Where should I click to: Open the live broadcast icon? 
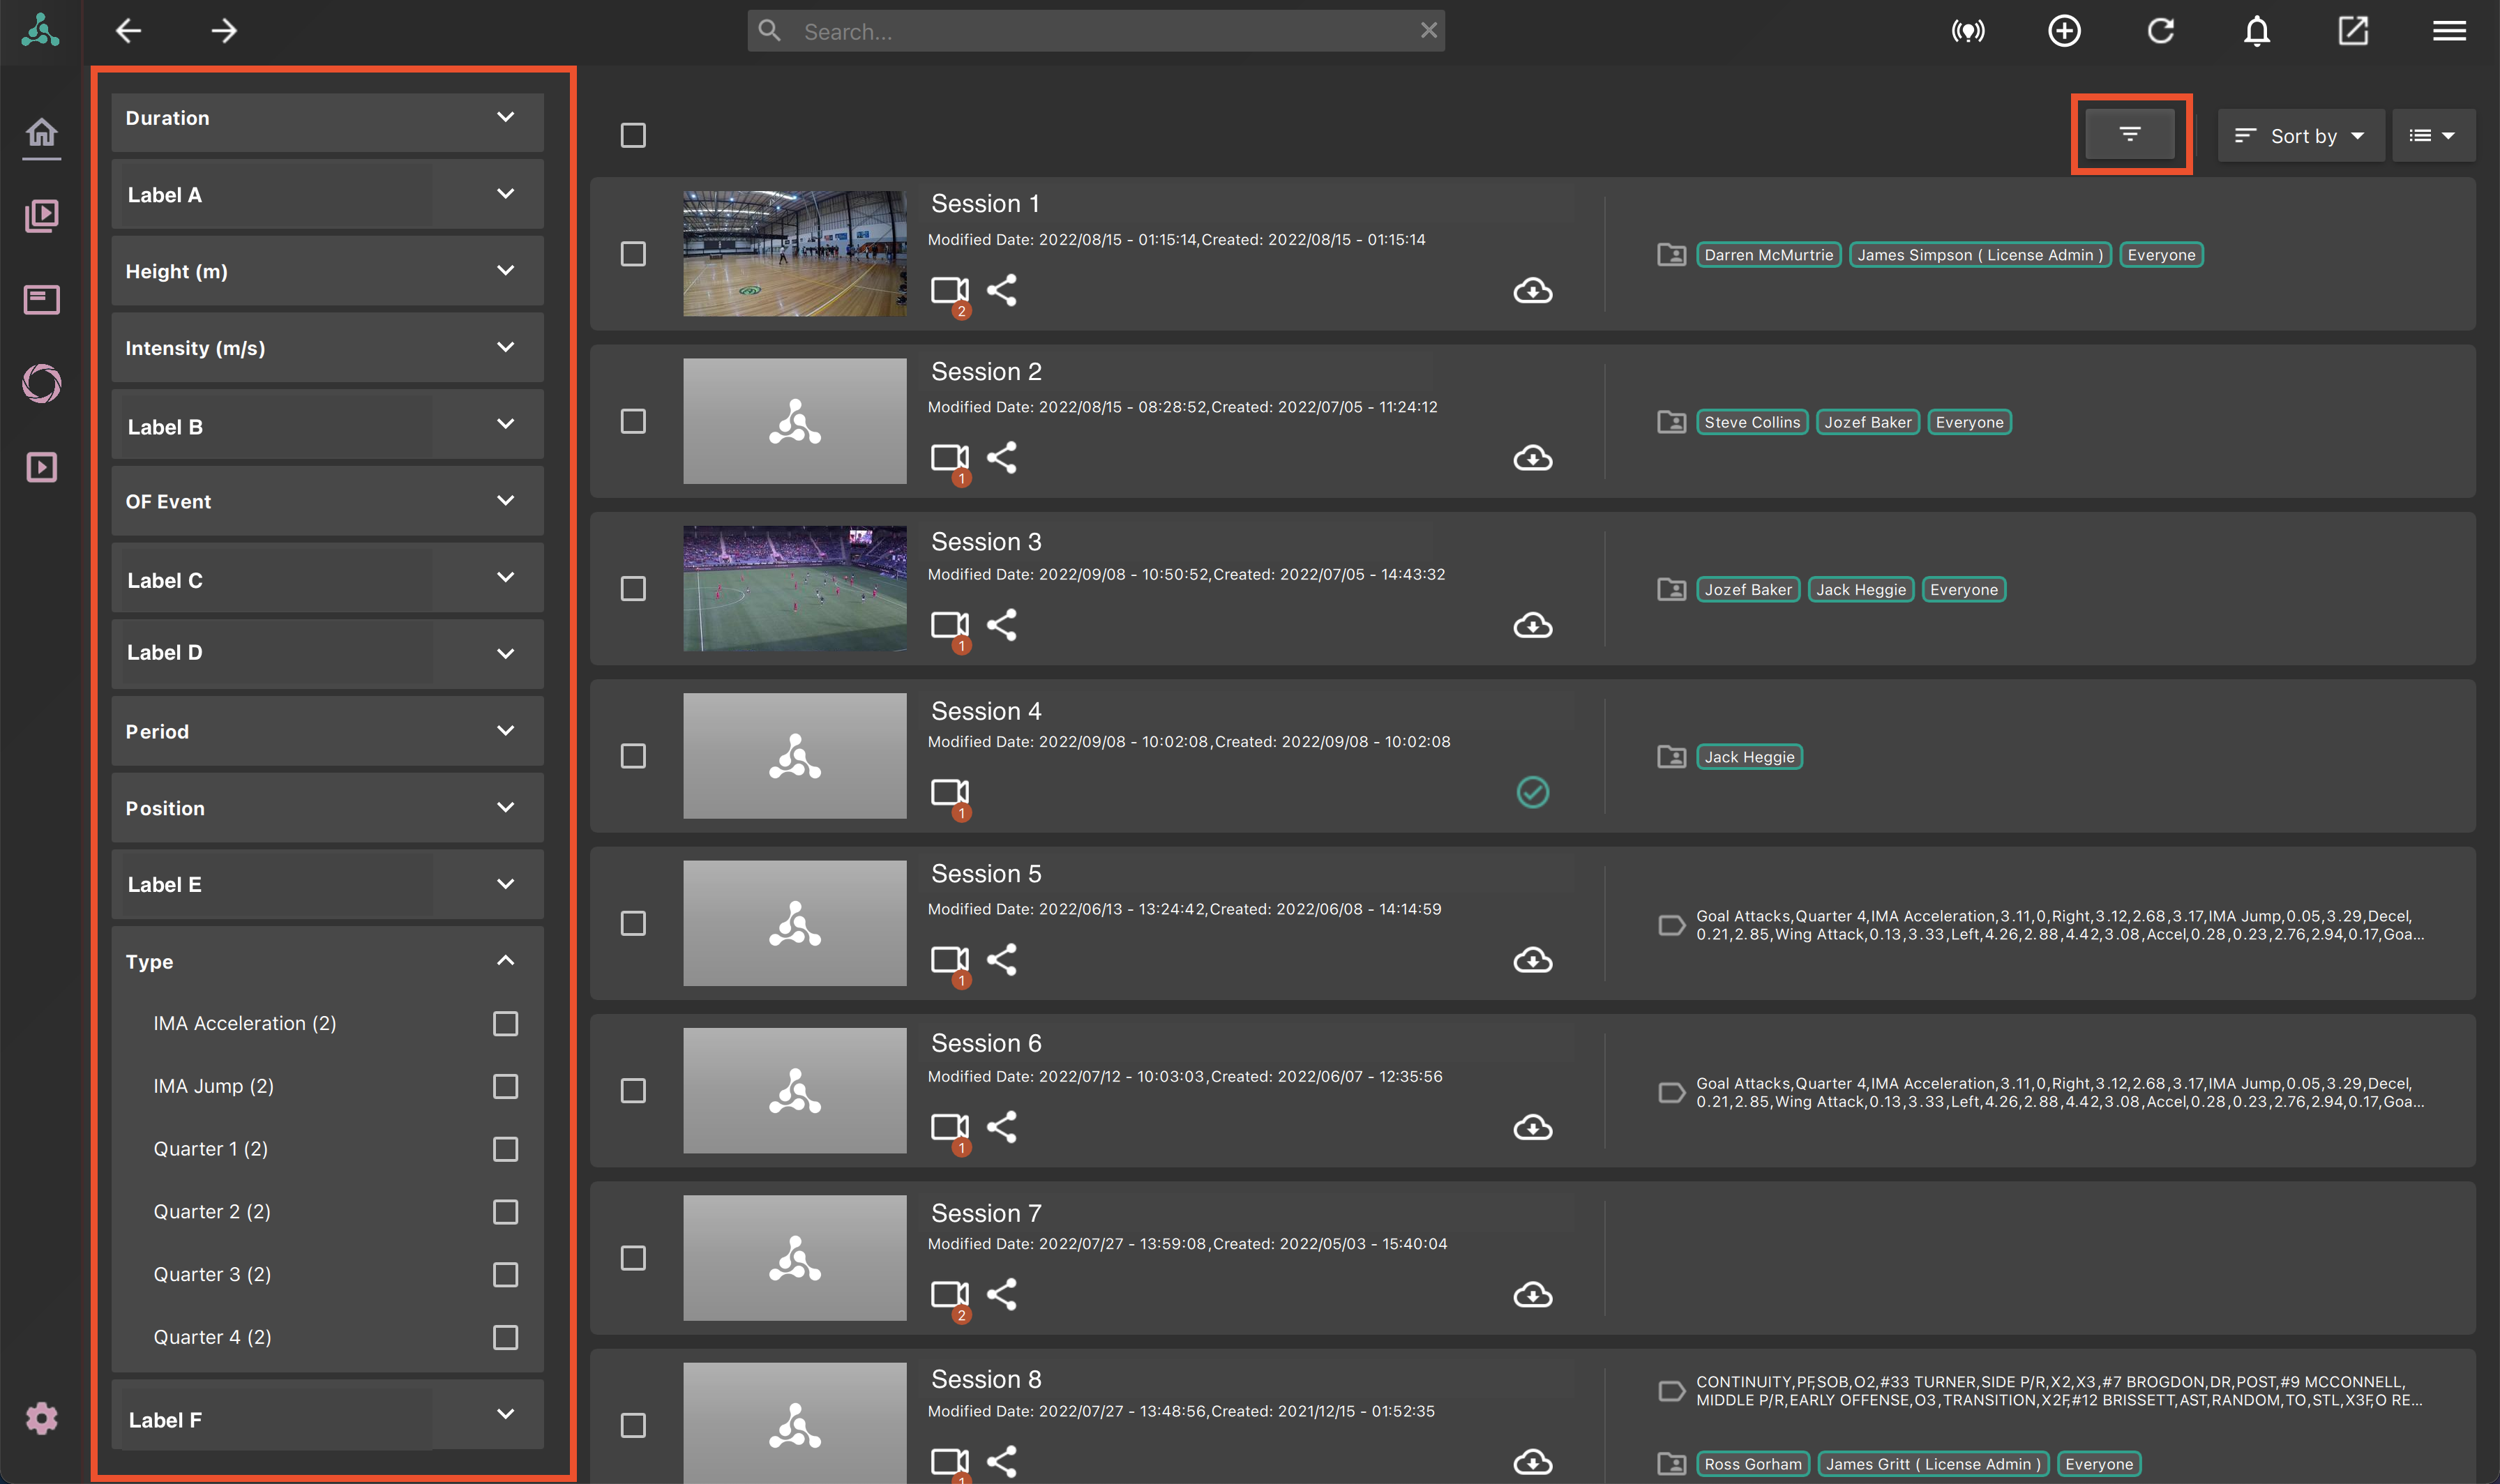coord(1968,31)
